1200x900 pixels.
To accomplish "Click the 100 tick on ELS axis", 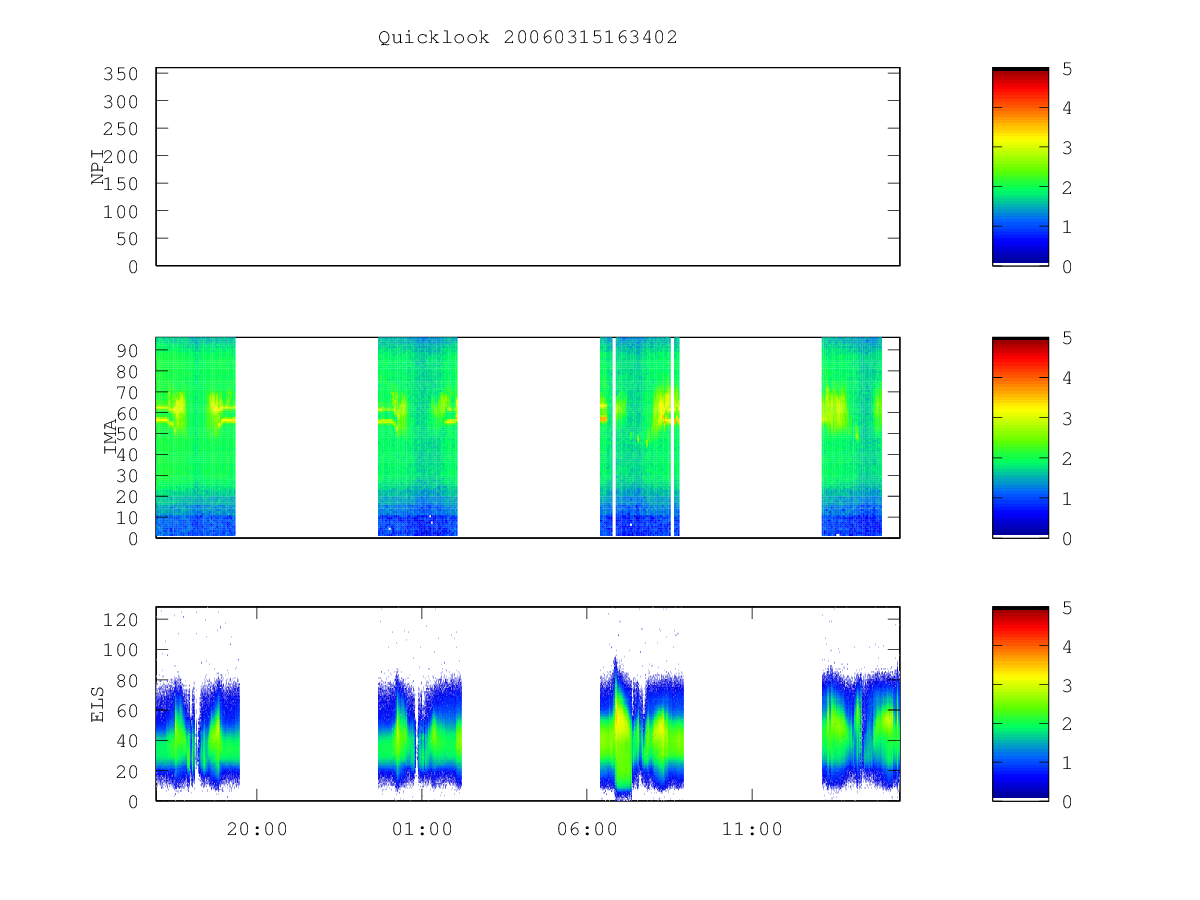I will click(x=122, y=650).
